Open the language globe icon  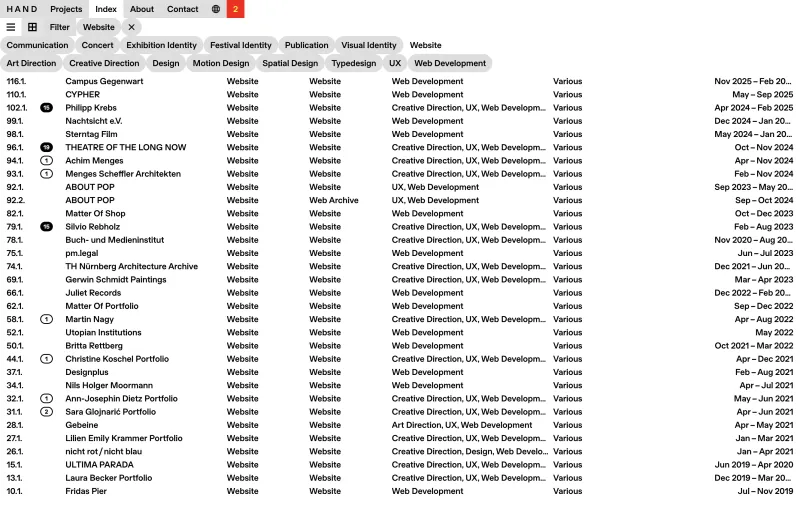click(216, 9)
